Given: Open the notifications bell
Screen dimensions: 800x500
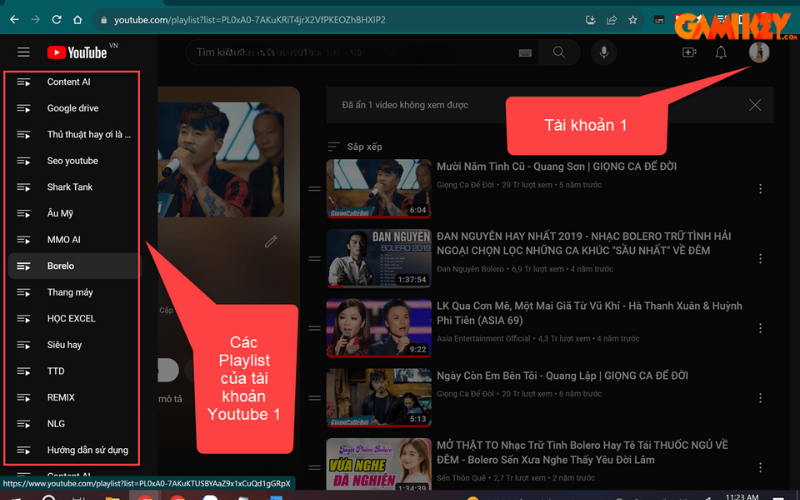Looking at the screenshot, I should [720, 52].
